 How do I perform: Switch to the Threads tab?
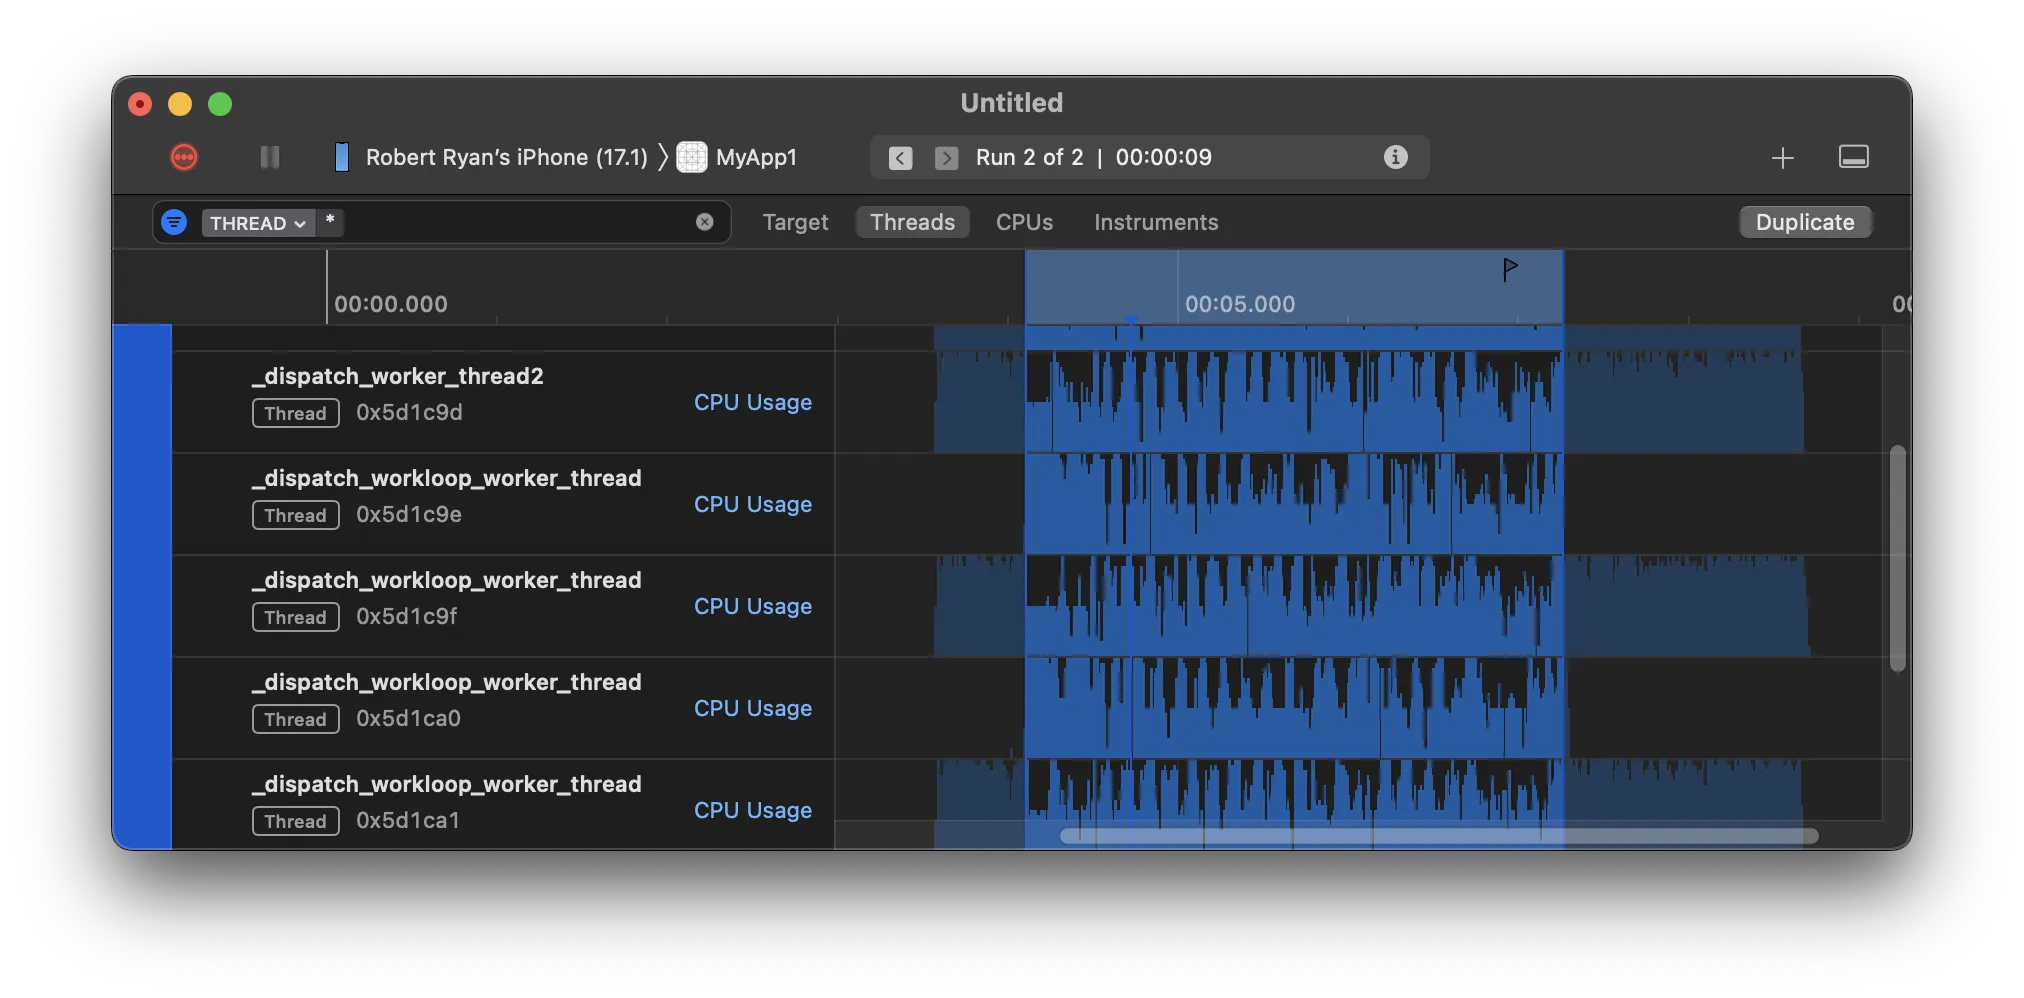(912, 222)
